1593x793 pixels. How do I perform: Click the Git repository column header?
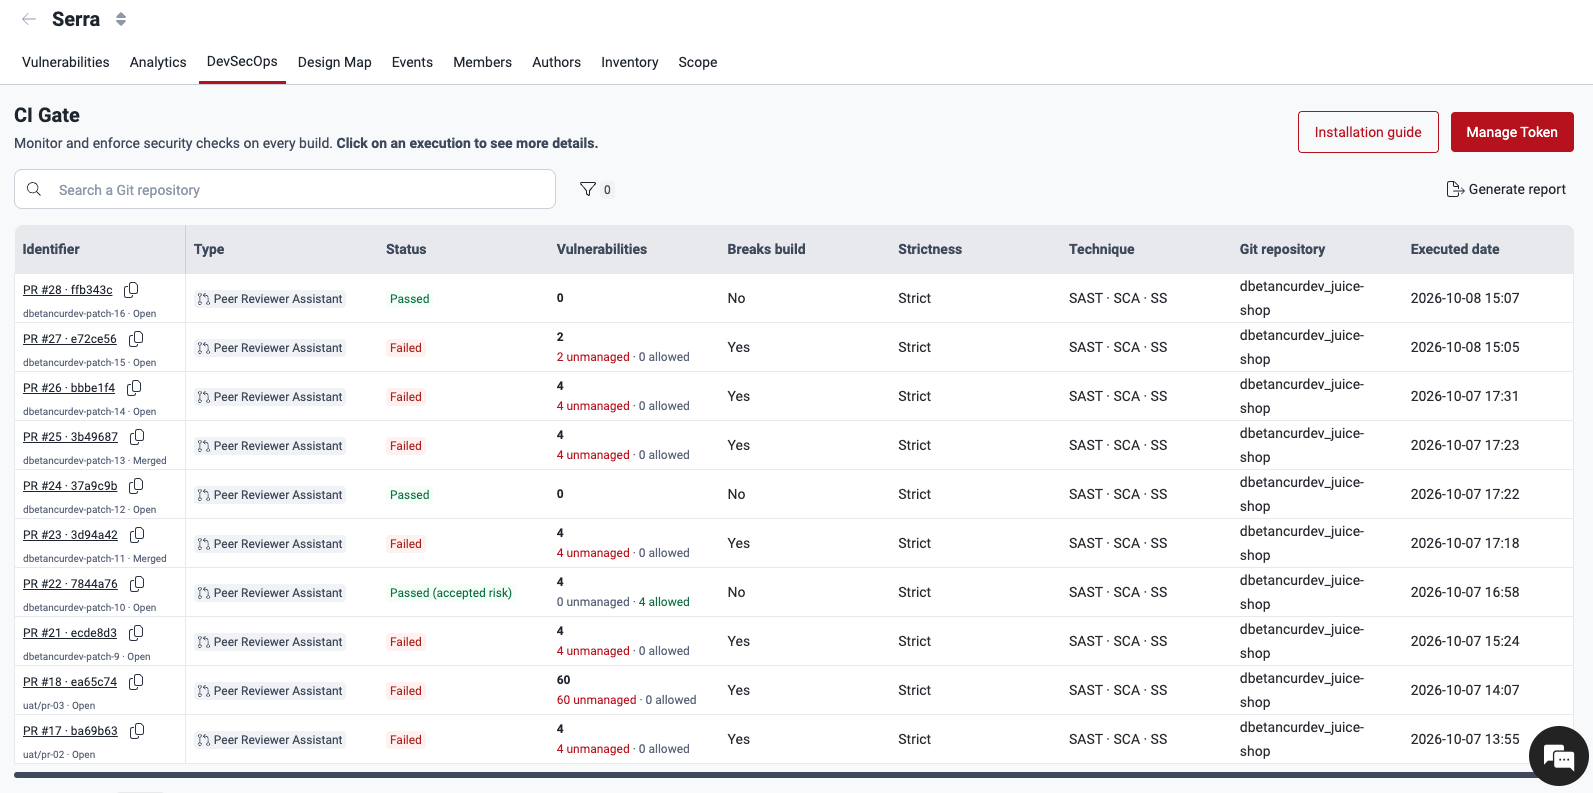coord(1283,249)
